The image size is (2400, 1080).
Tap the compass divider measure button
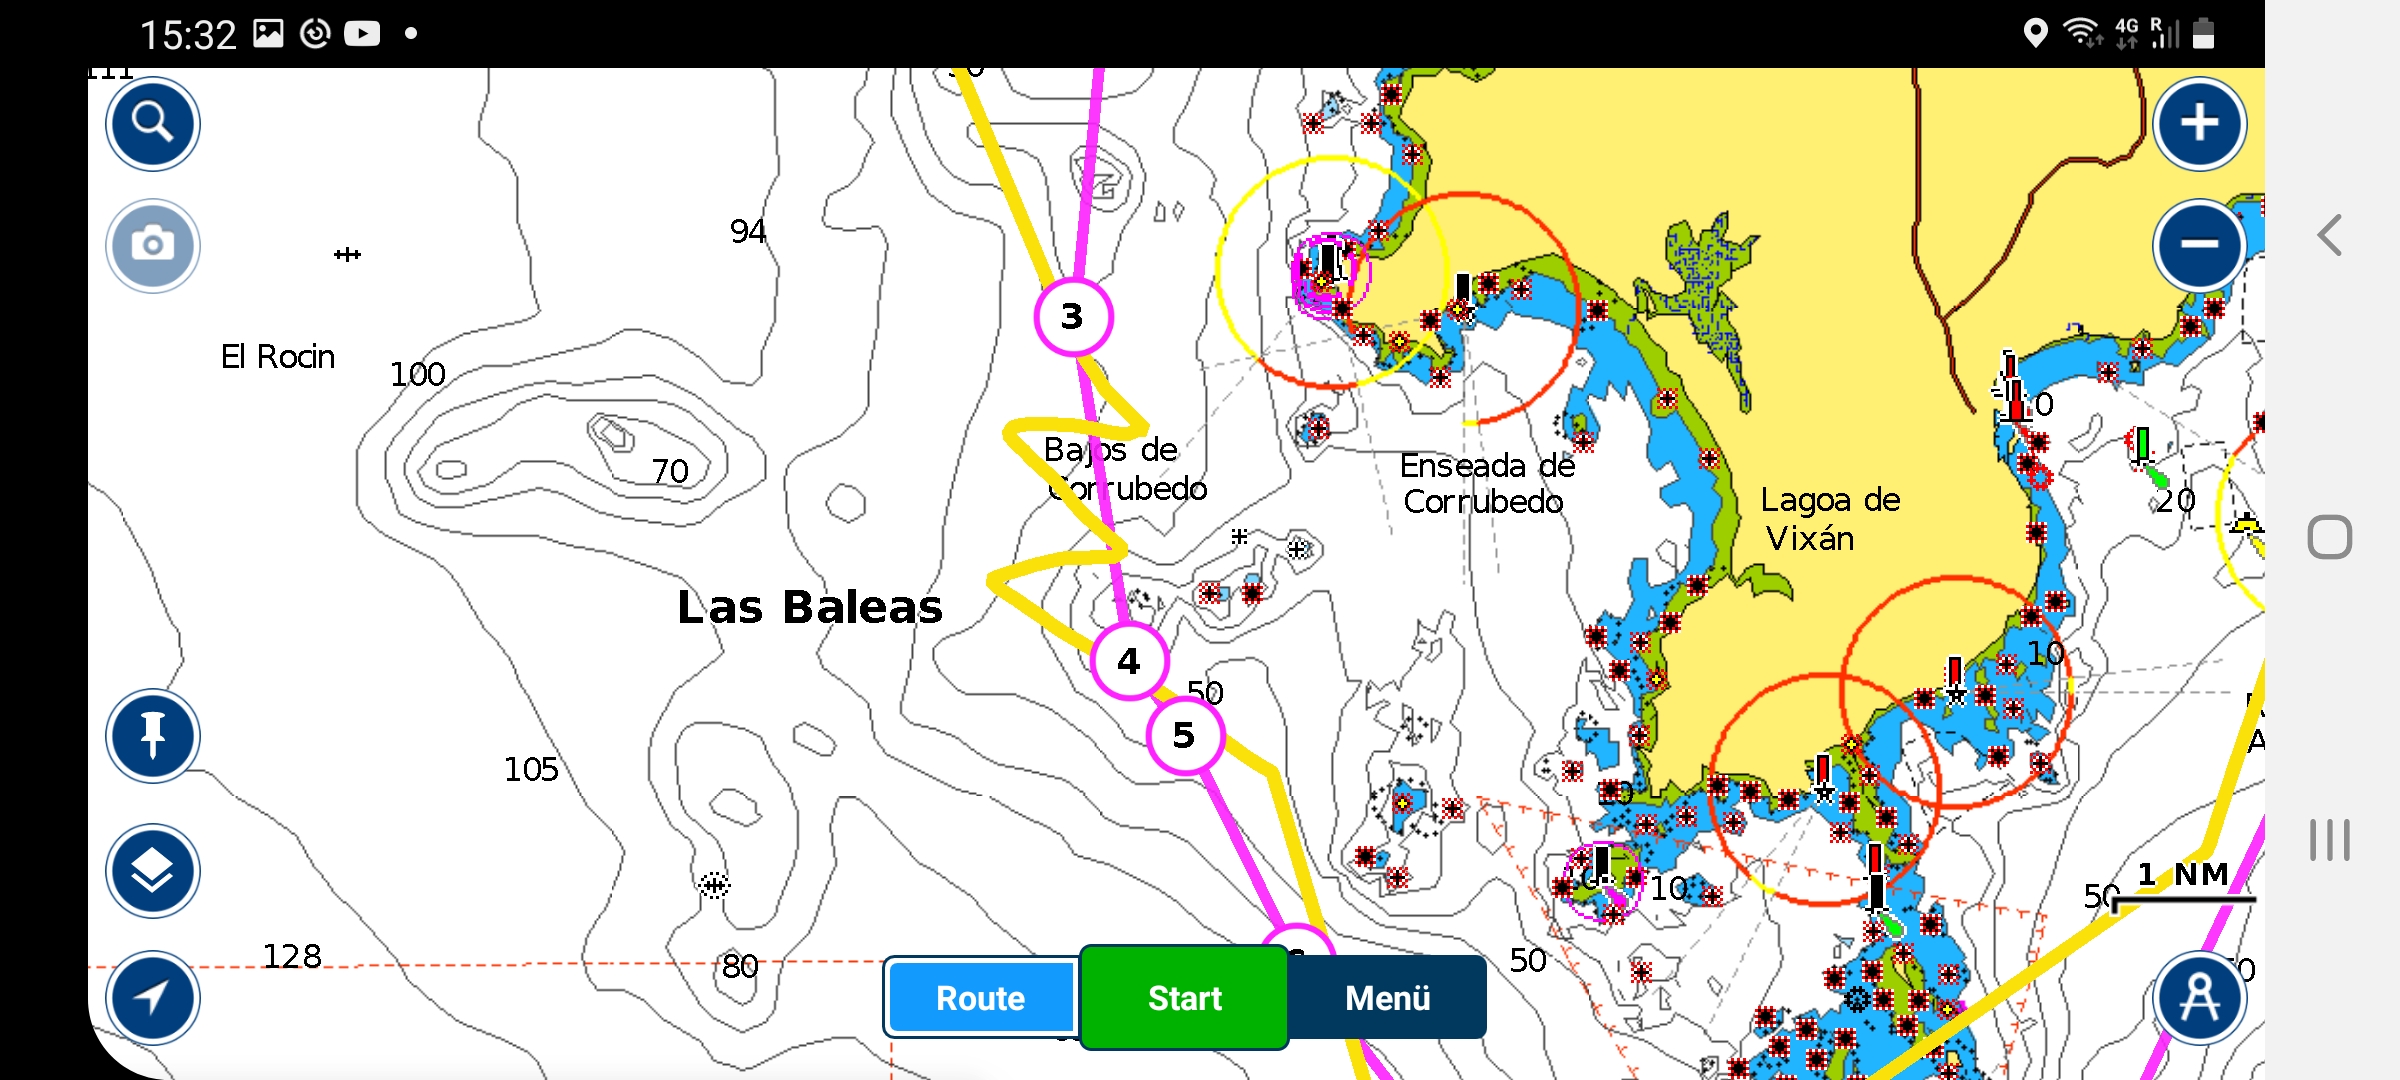tap(2199, 997)
